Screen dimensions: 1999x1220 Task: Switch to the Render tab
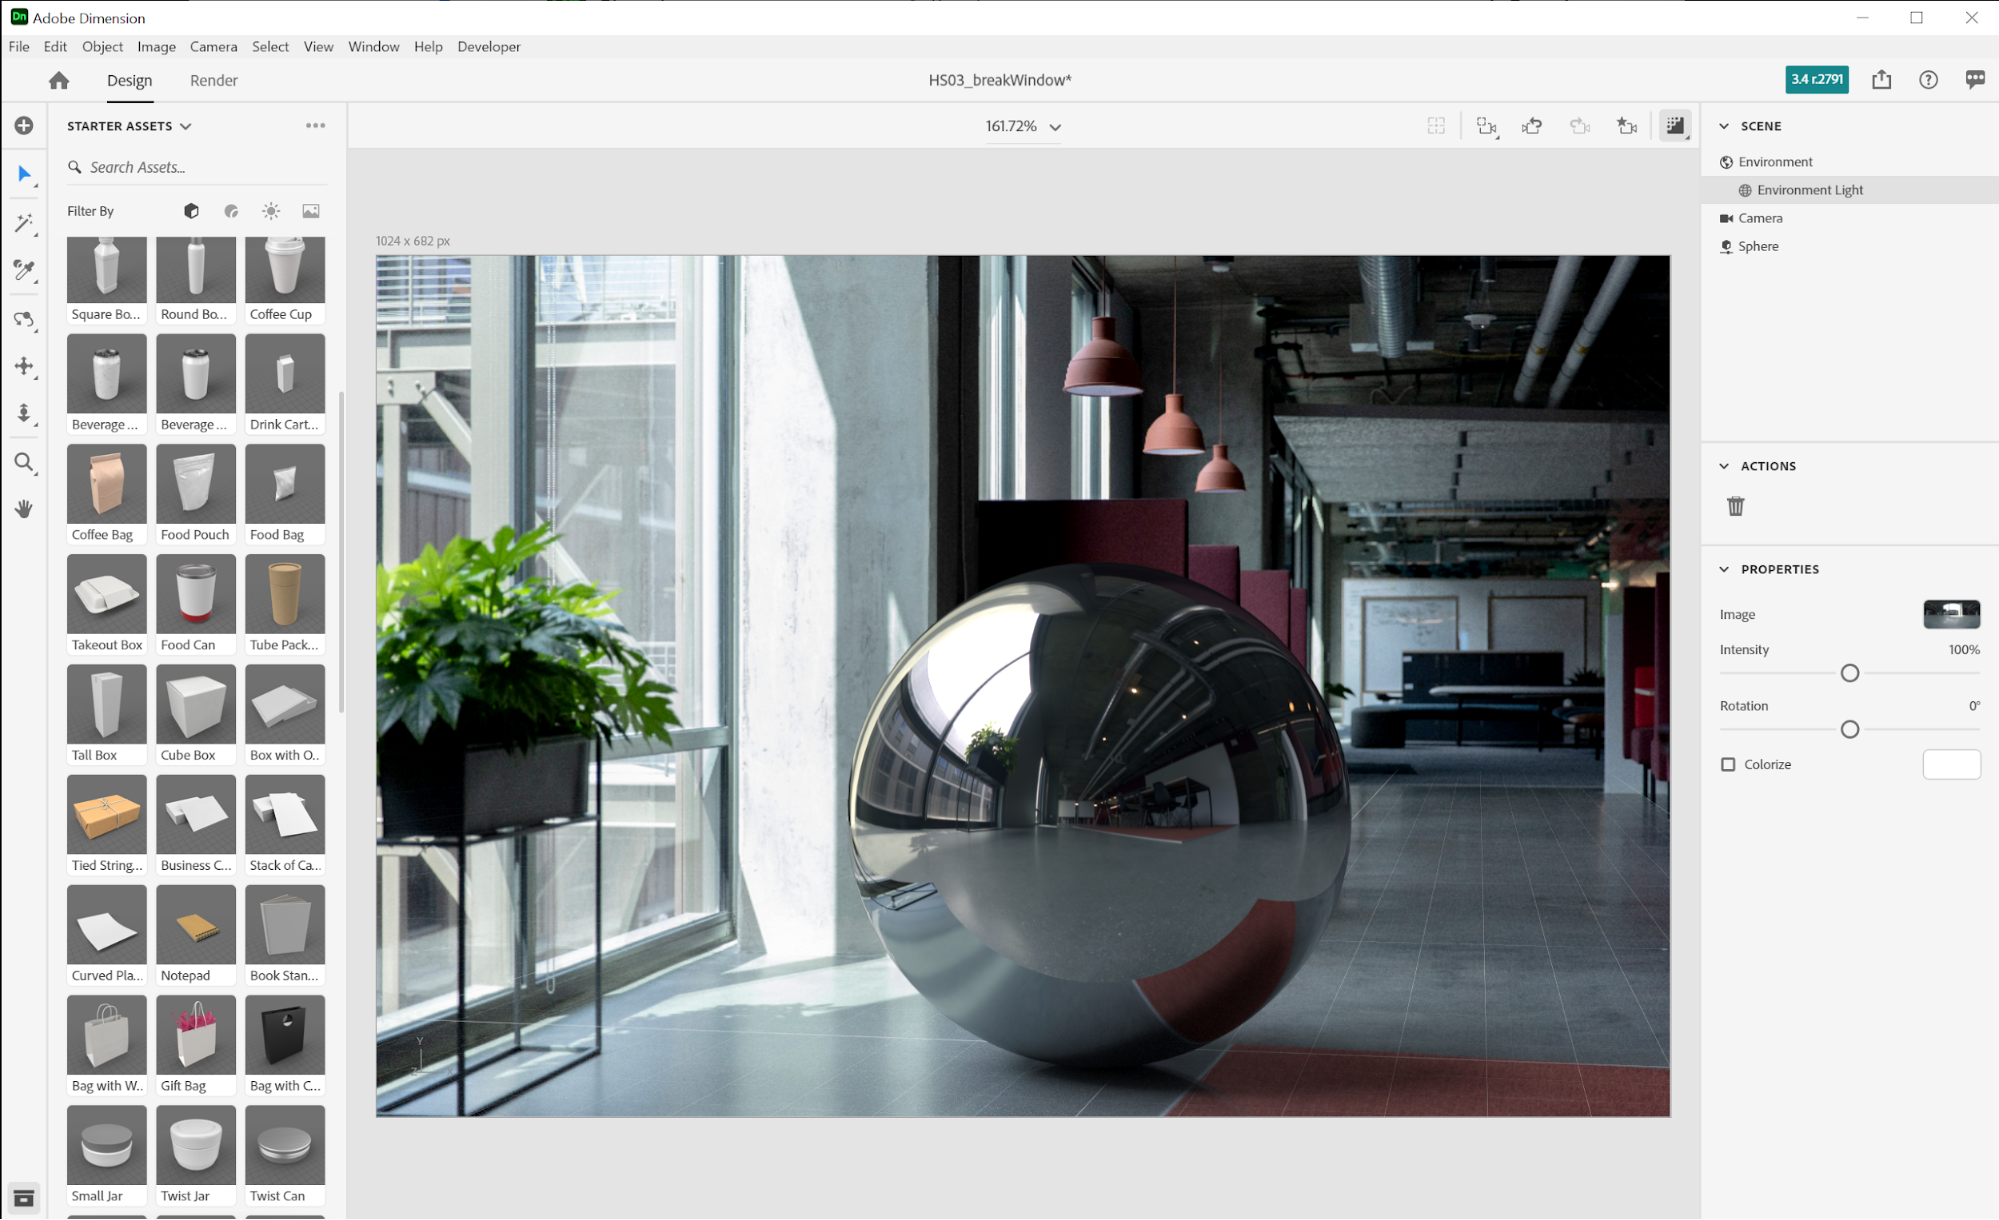(213, 80)
